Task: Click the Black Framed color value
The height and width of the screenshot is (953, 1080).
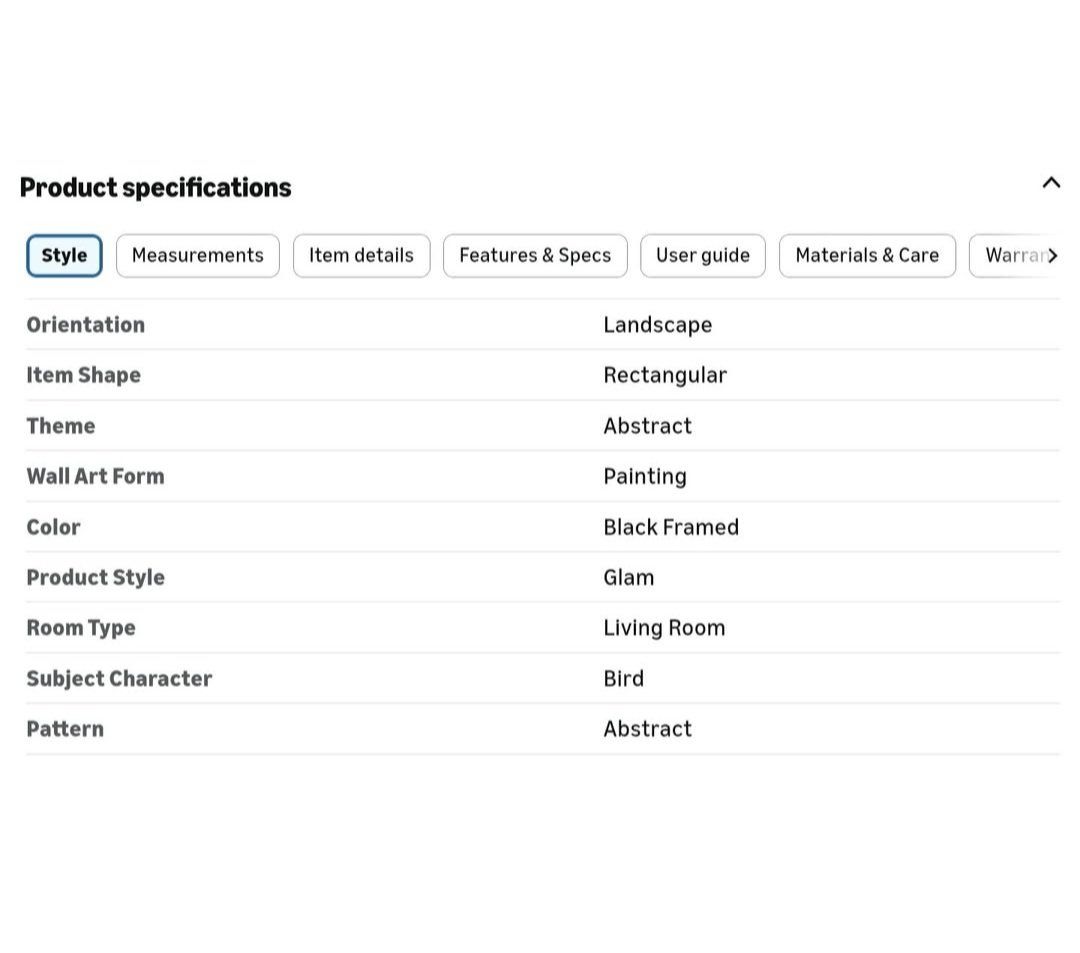Action: pyautogui.click(x=671, y=527)
